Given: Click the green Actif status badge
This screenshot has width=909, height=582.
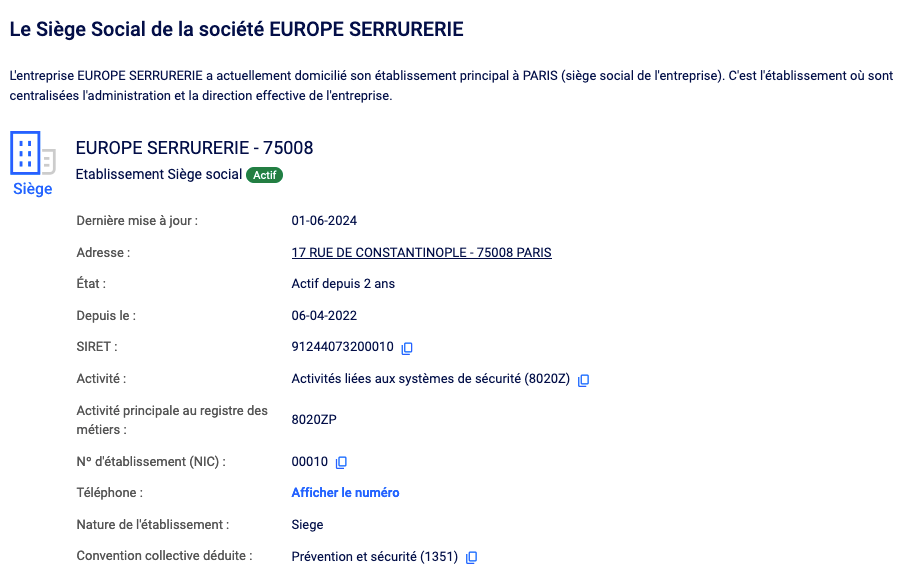Looking at the screenshot, I should pos(265,175).
